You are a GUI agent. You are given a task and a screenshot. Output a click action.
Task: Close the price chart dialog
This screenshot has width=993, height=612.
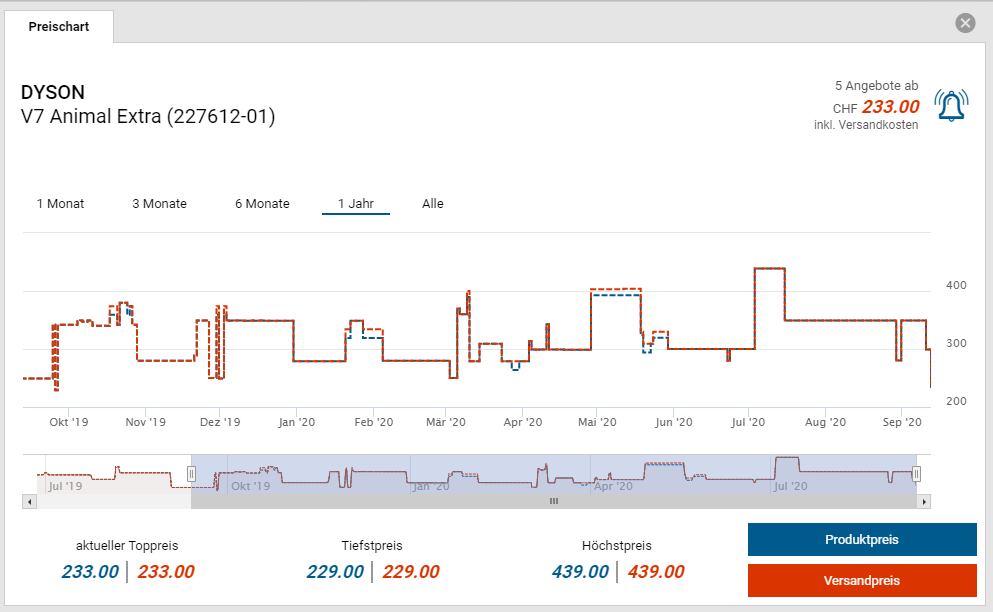click(964, 23)
